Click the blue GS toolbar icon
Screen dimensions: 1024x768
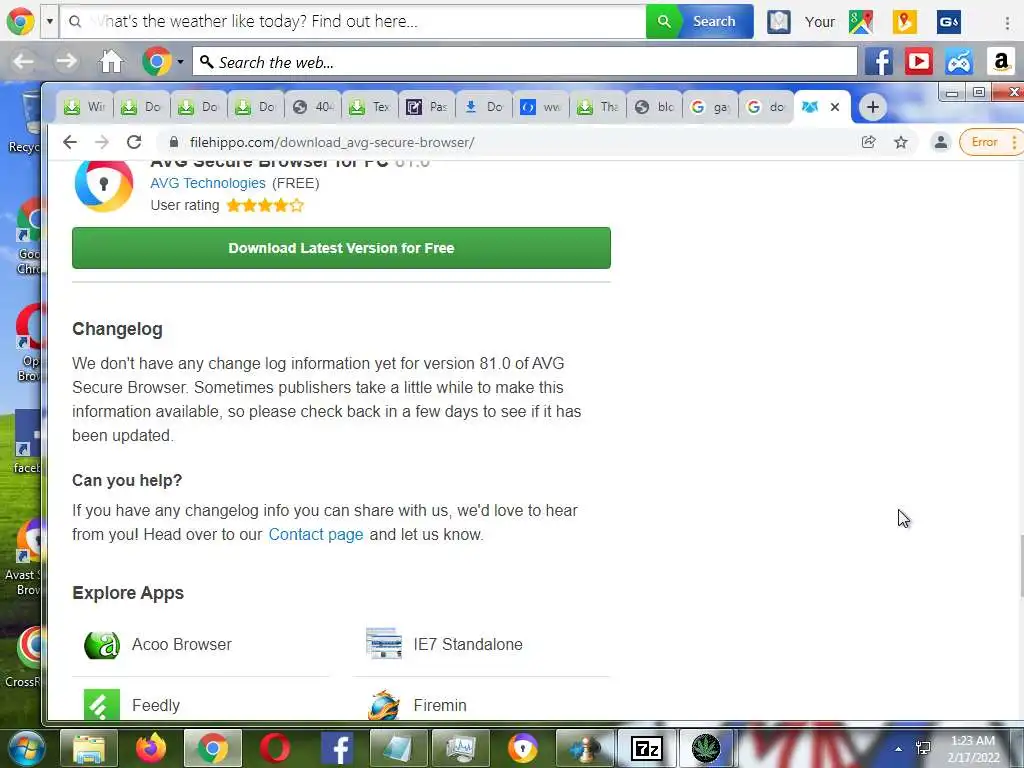click(x=948, y=22)
